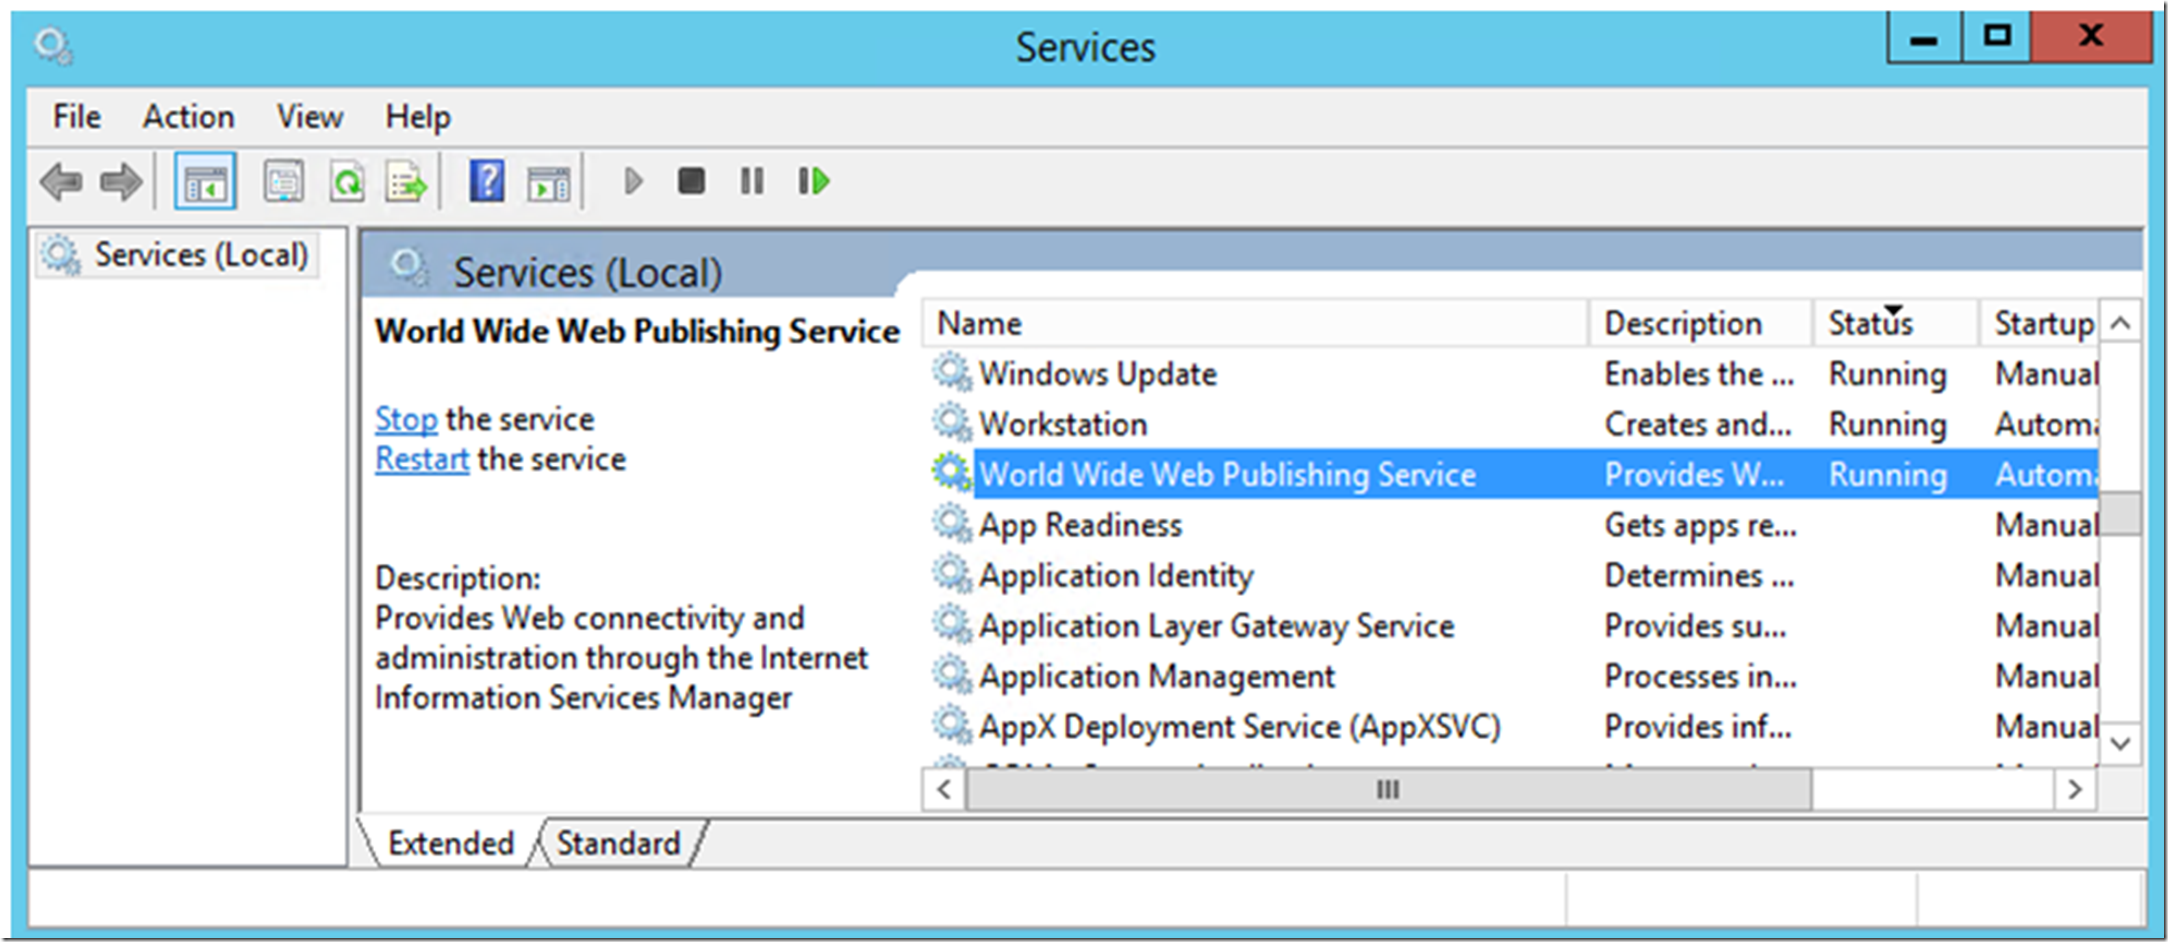This screenshot has height=942, width=2168.
Task: Sort by the Startup column header
Action: (x=2039, y=323)
